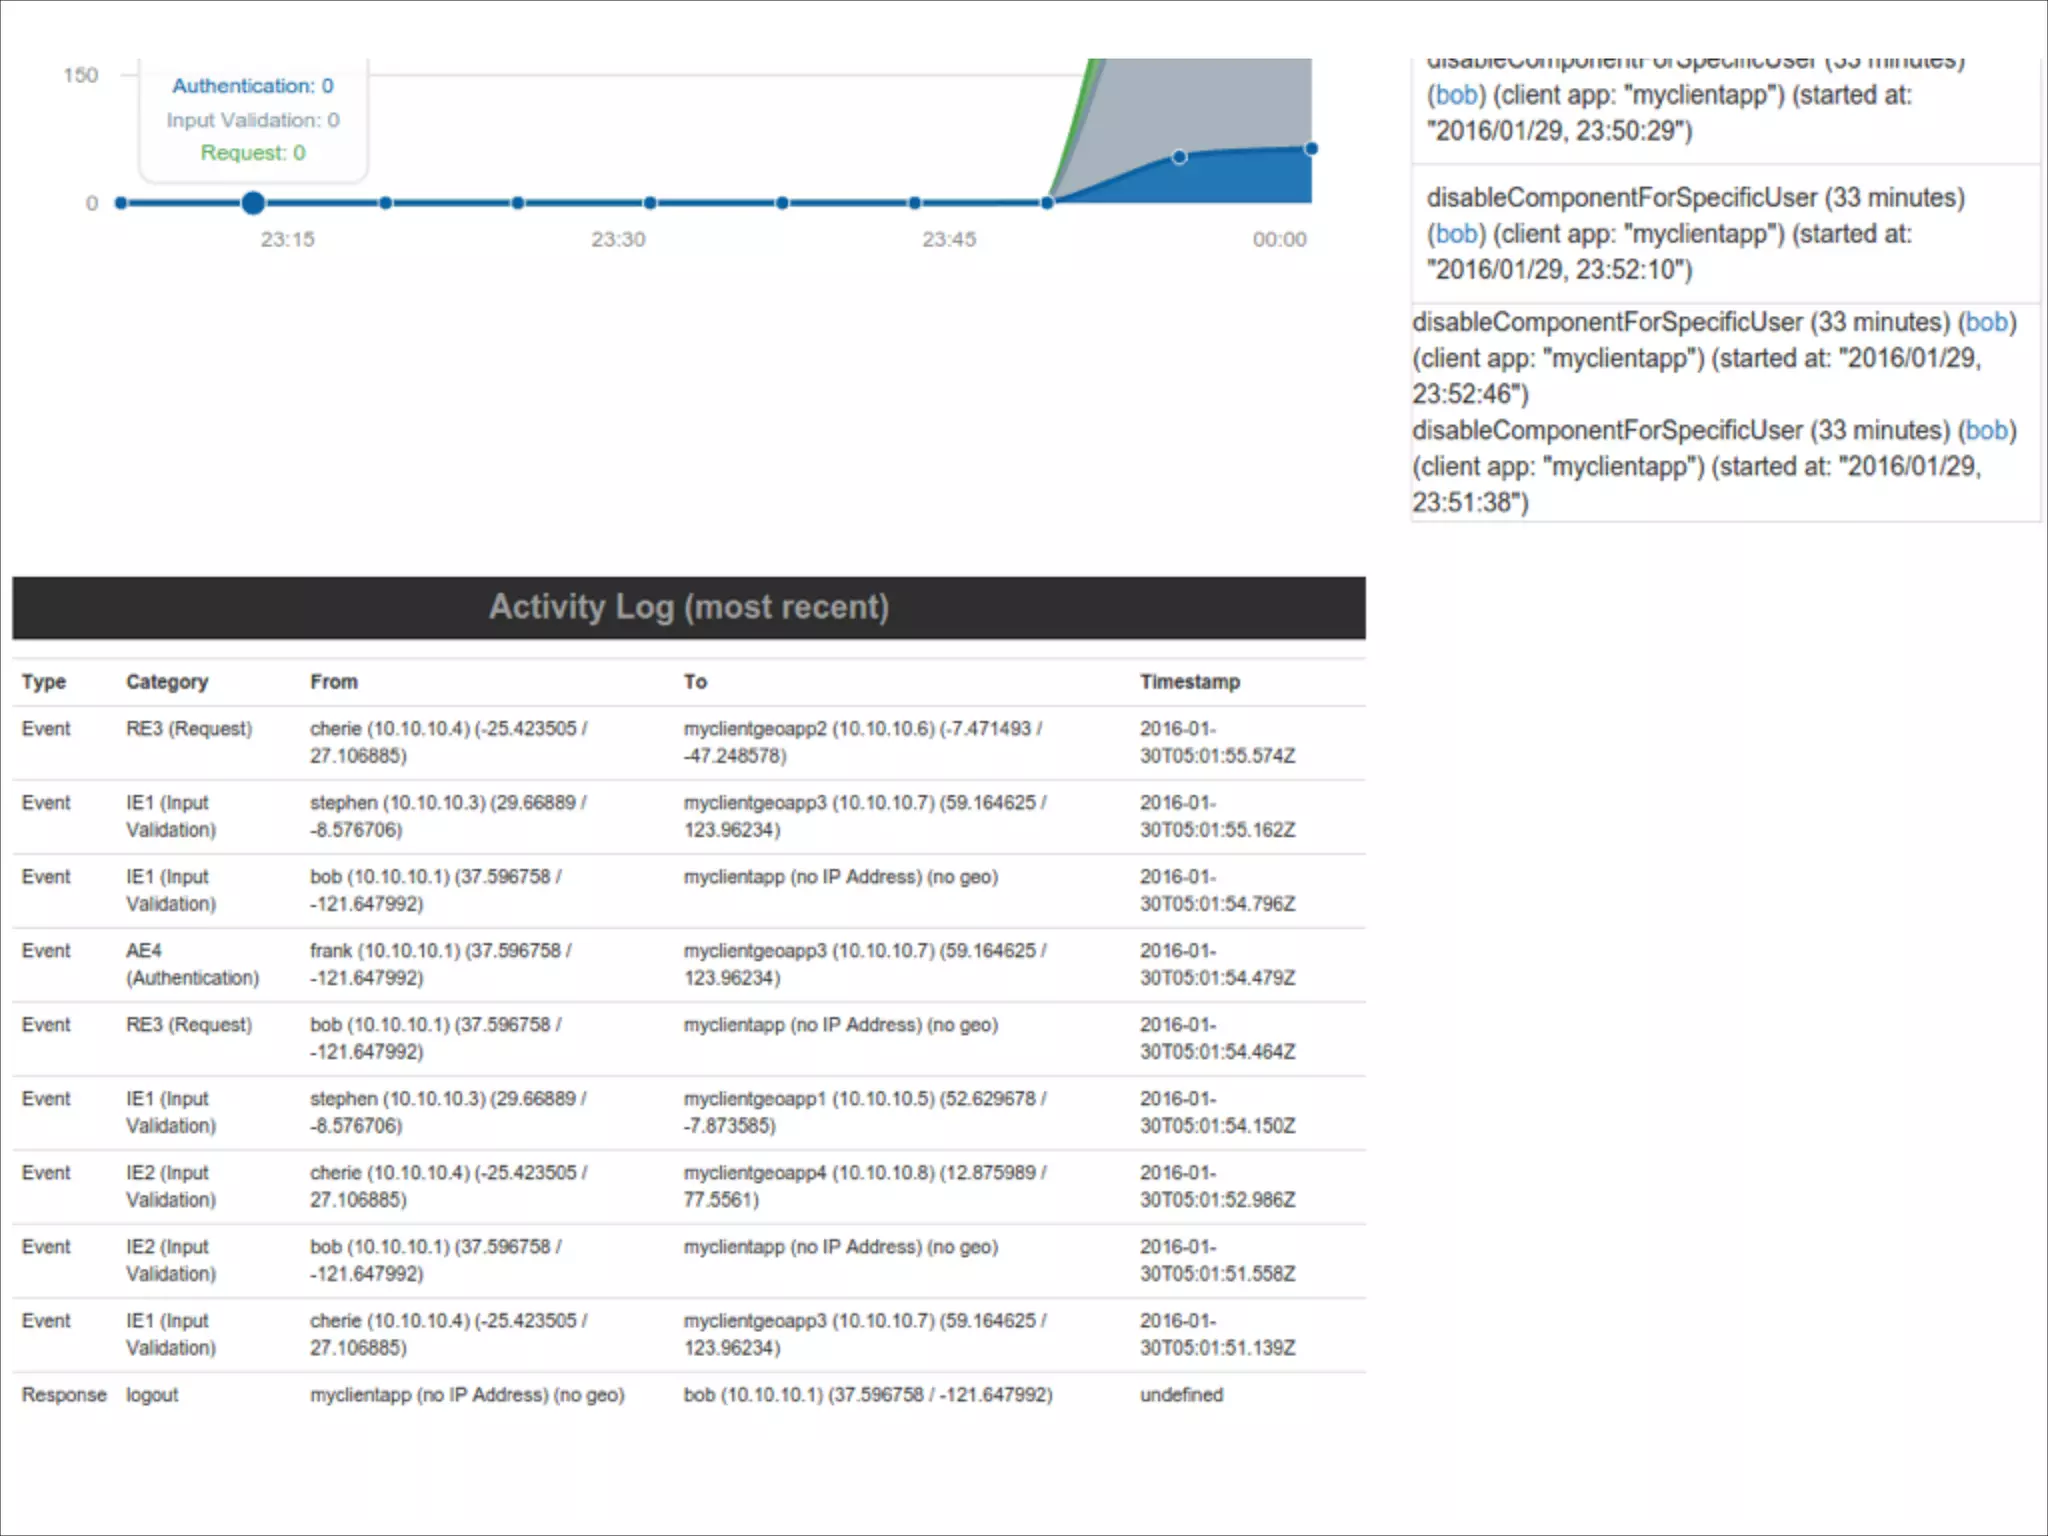
Task: Click the Authentication: 0 tooltip entry
Action: pos(253,86)
